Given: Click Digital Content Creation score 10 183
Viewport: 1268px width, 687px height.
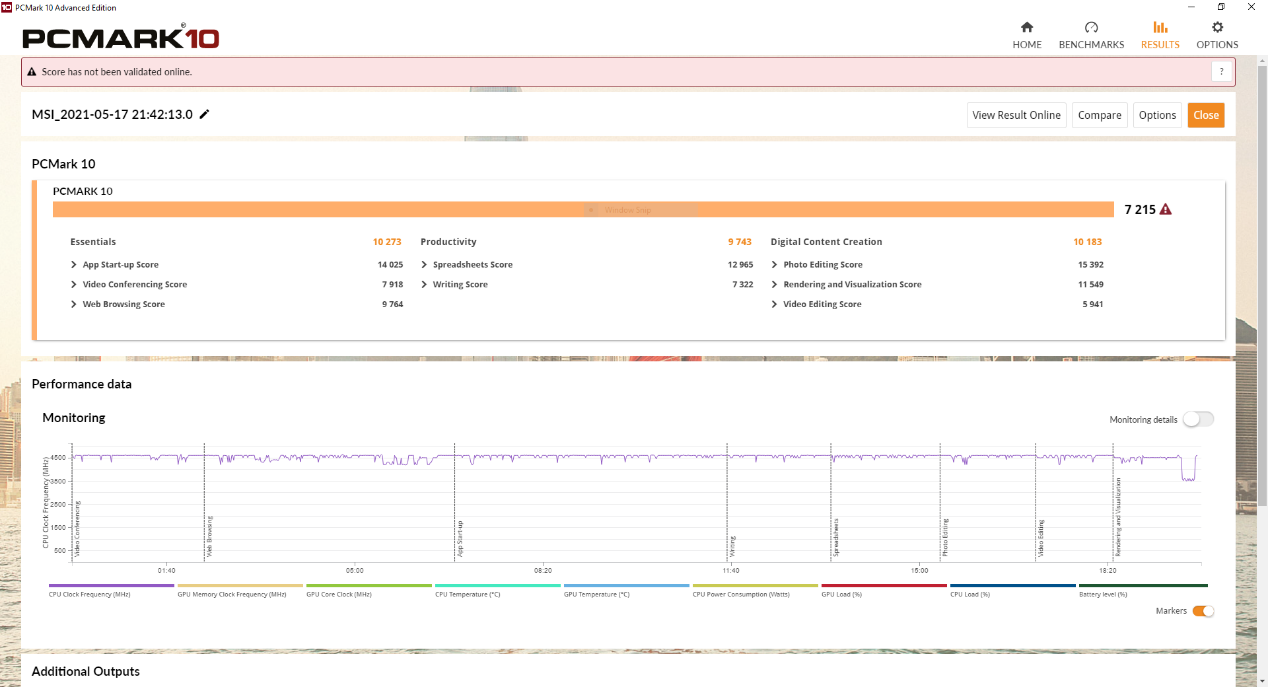Looking at the screenshot, I should (x=1087, y=242).
